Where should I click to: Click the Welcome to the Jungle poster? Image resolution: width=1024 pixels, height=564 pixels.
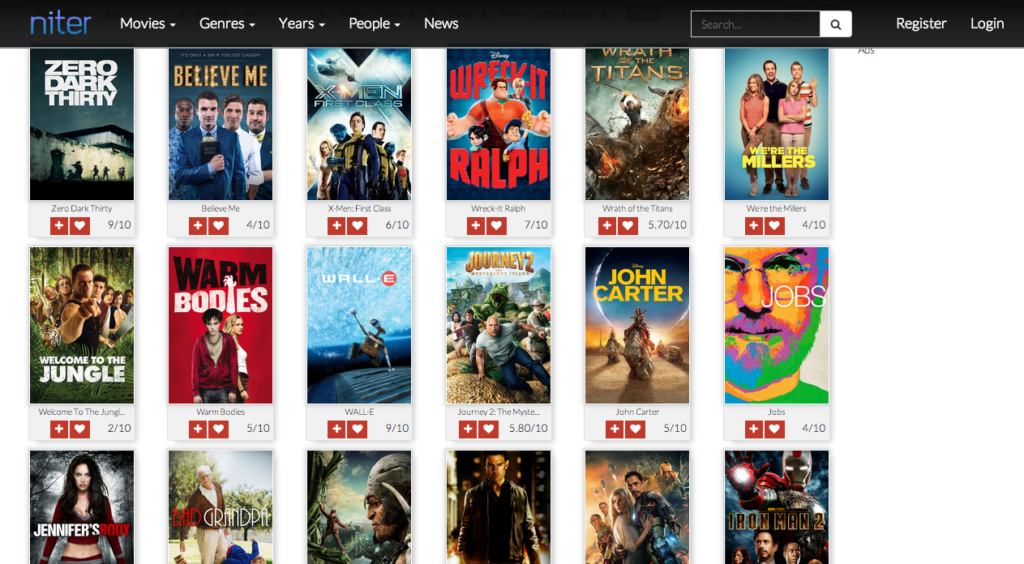82,325
